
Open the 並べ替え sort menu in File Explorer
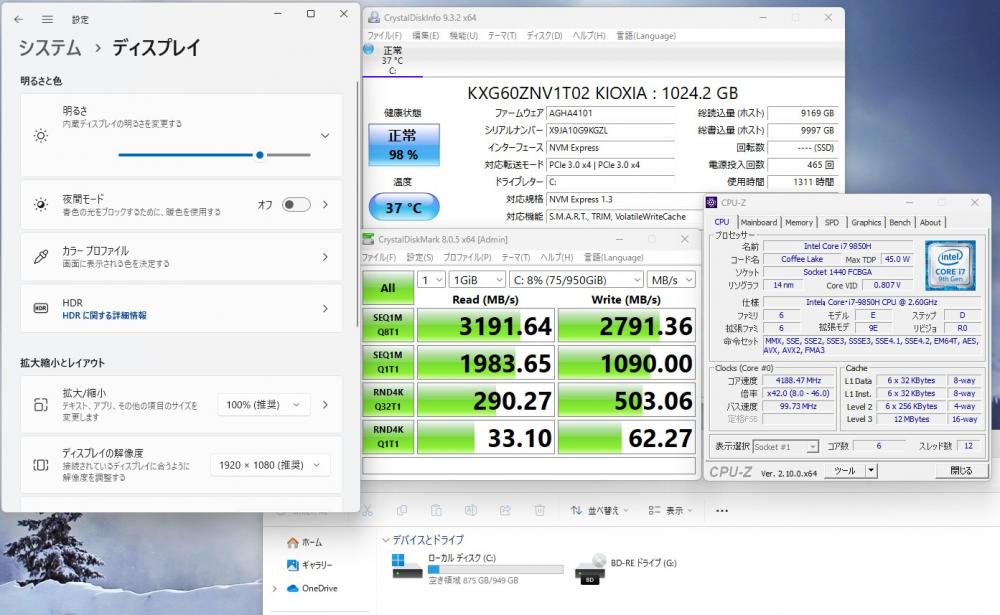click(599, 510)
